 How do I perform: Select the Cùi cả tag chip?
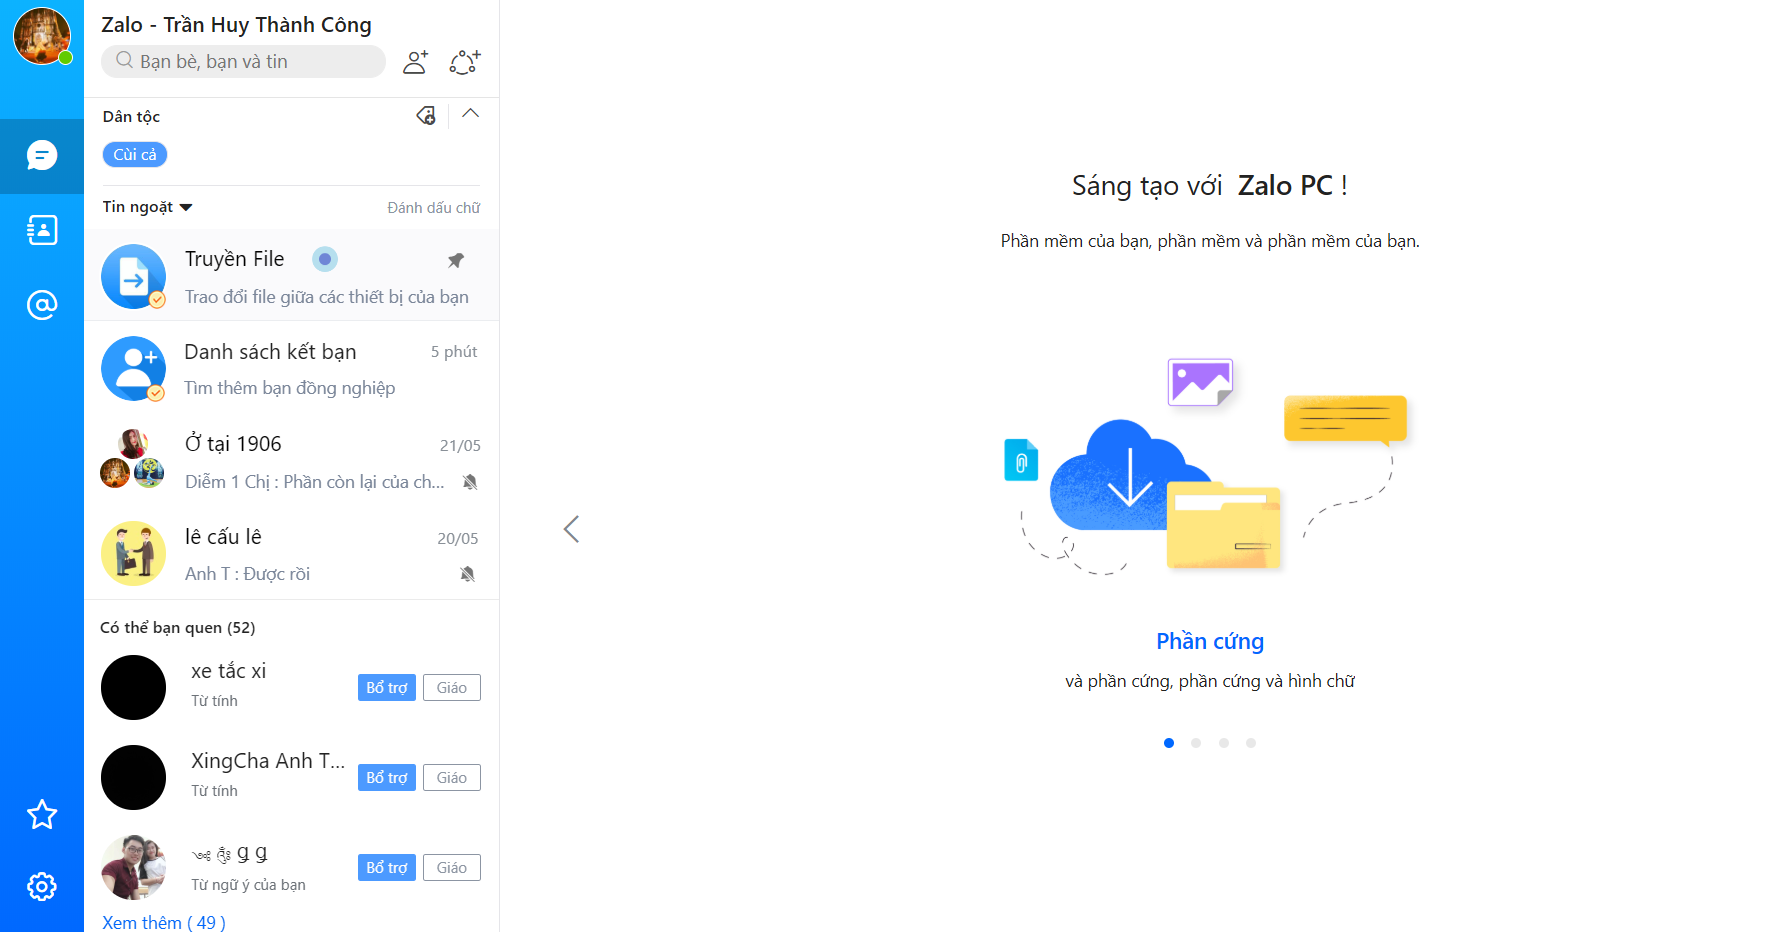pyautogui.click(x=135, y=155)
